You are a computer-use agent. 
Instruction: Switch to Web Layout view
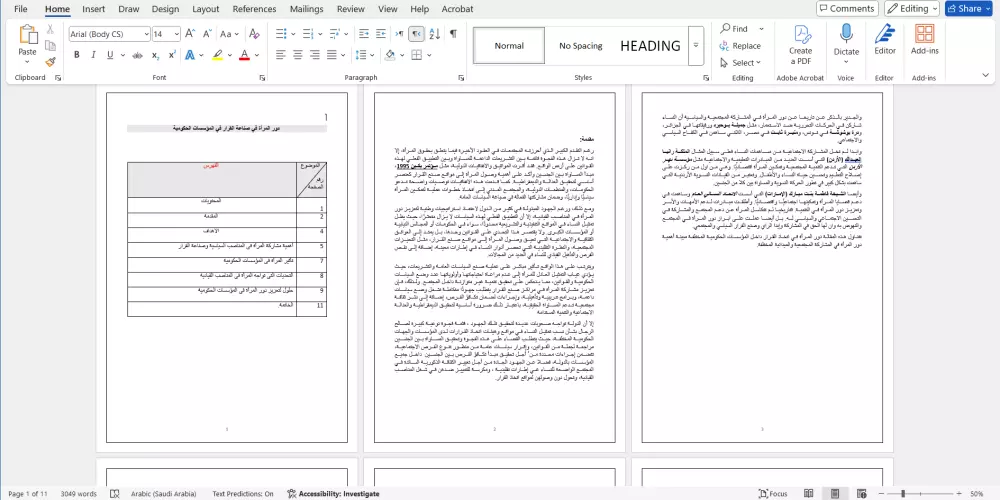[862, 494]
